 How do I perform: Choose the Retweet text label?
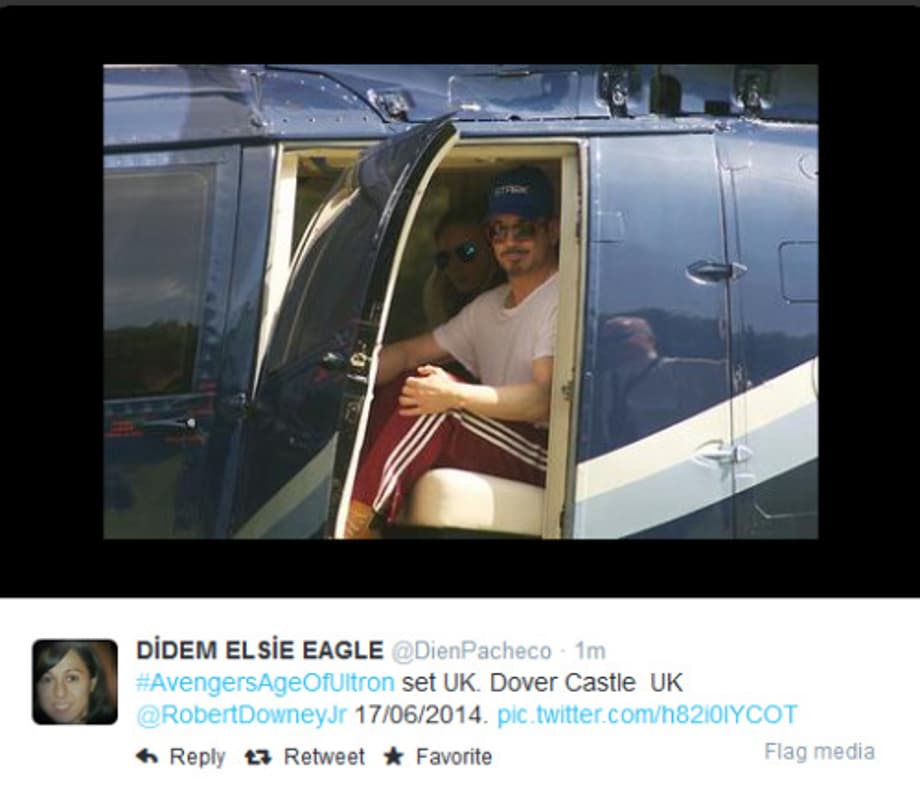pos(324,757)
